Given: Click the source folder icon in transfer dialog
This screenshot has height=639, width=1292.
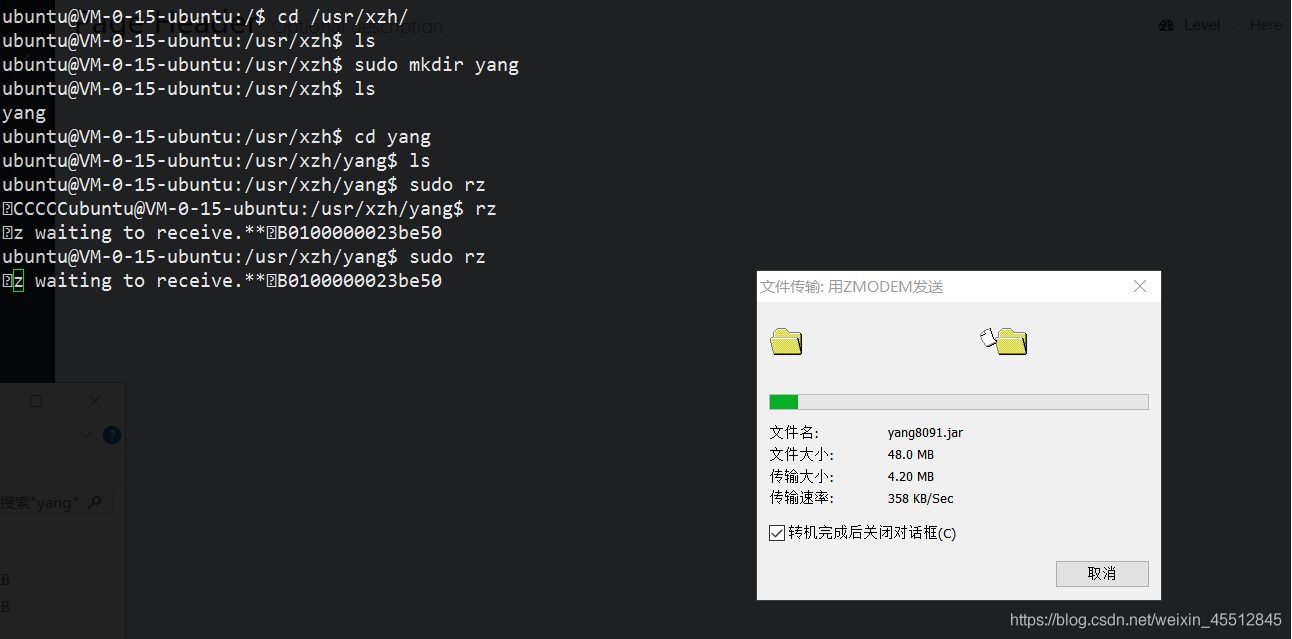Looking at the screenshot, I should 786,341.
